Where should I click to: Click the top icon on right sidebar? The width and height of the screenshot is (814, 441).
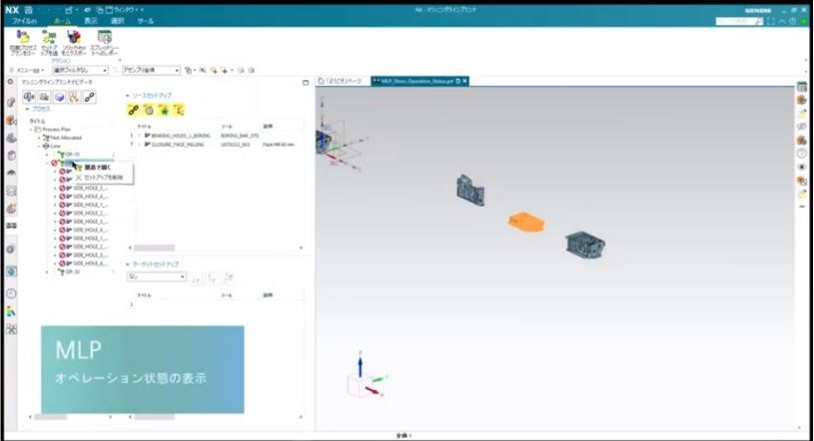click(x=802, y=87)
